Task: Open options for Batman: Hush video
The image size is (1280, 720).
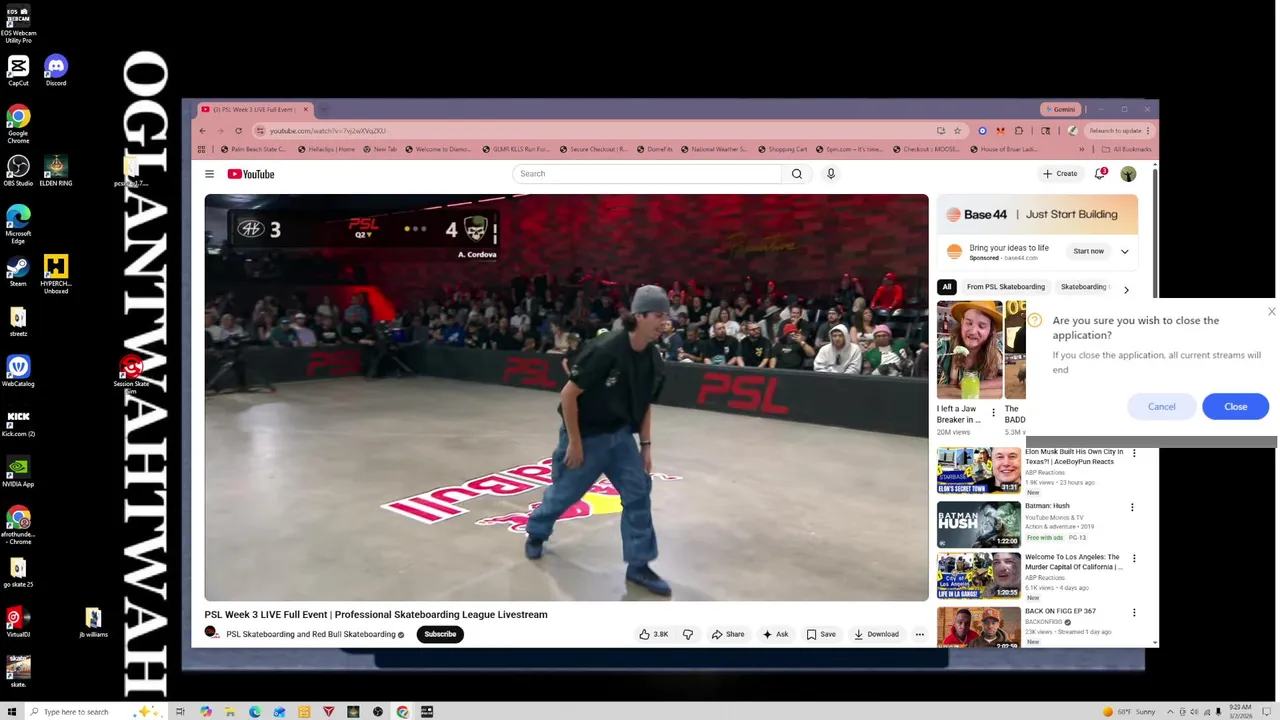Action: 1132,508
